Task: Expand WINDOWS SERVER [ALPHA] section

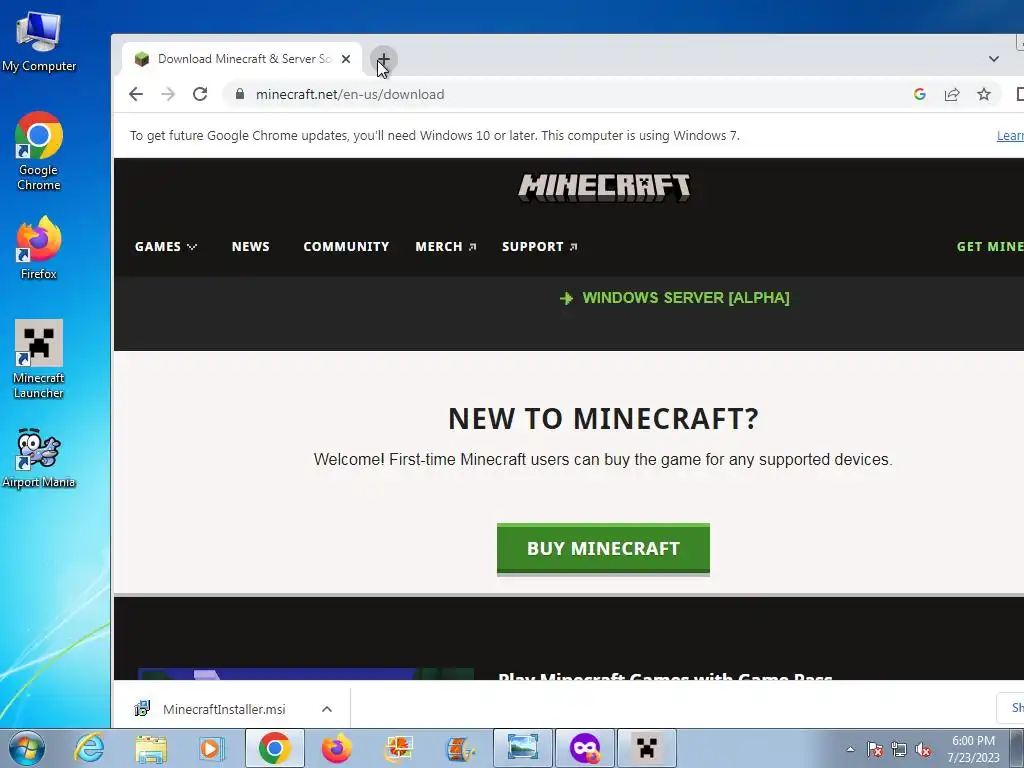Action: (675, 298)
